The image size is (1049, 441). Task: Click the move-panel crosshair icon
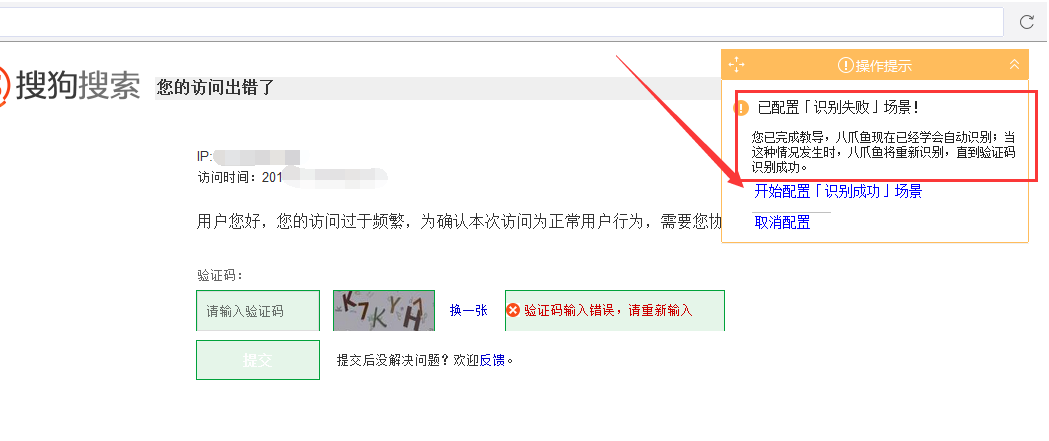[x=737, y=65]
